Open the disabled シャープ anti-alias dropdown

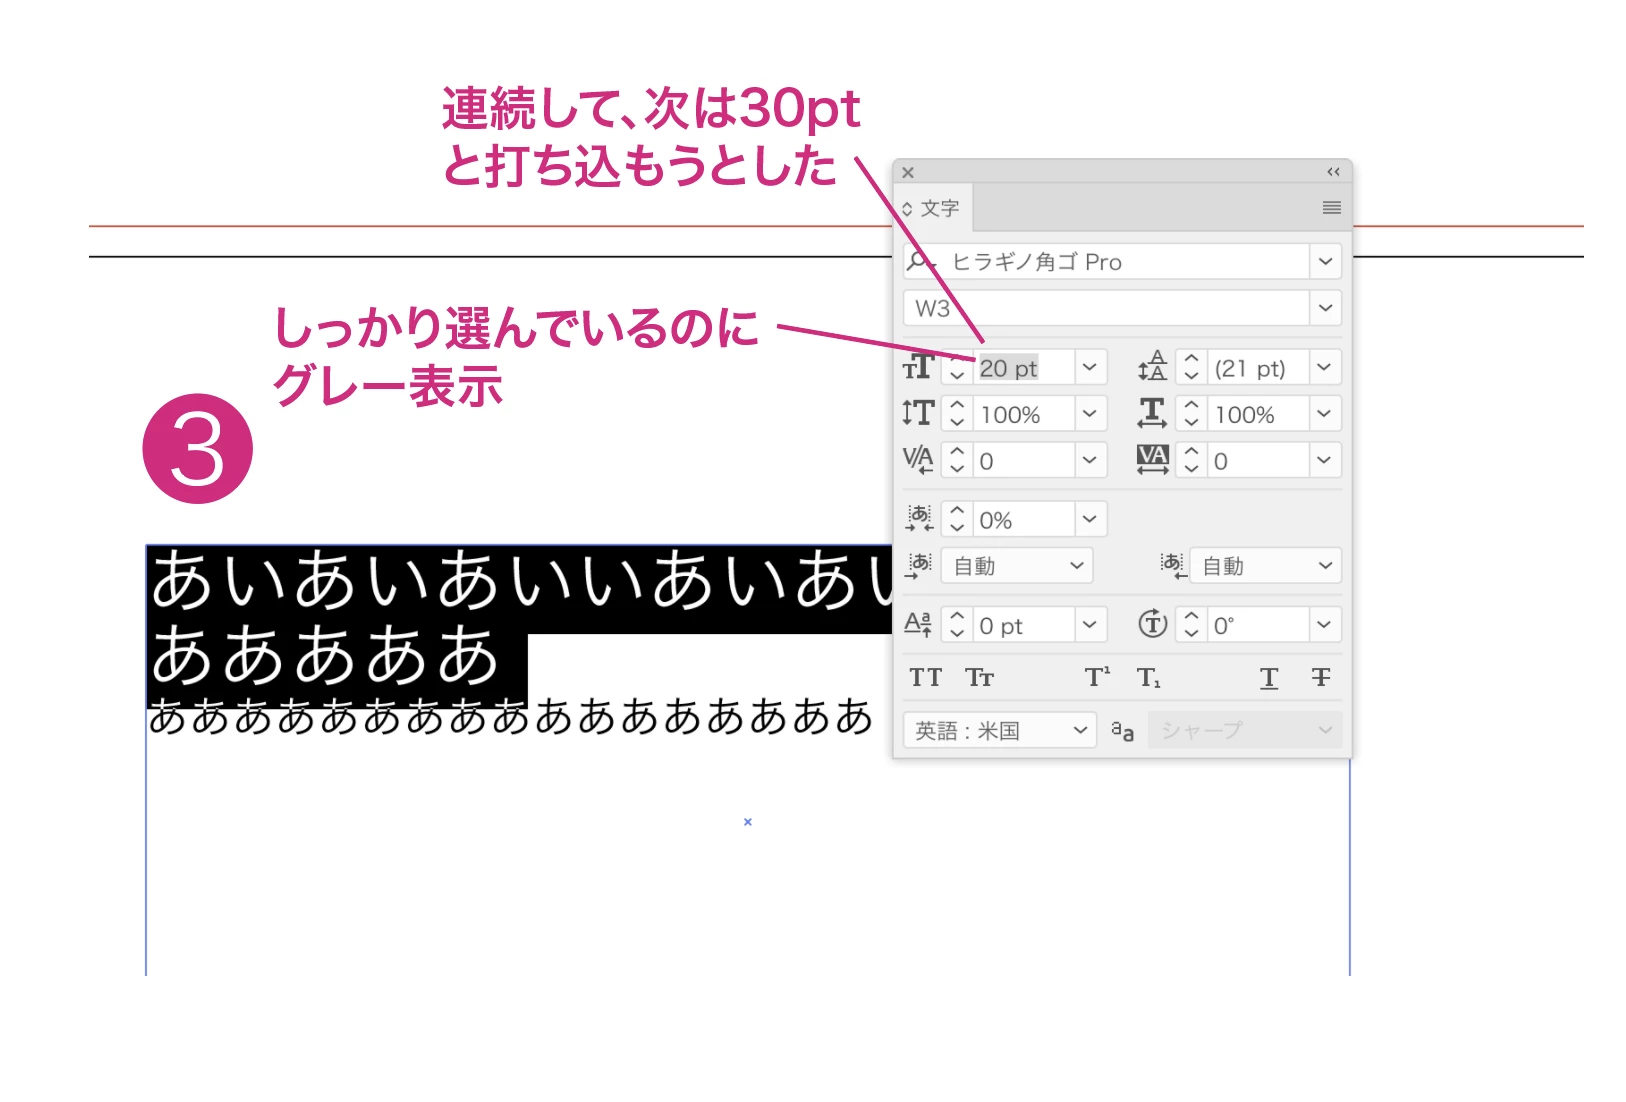[1245, 731]
